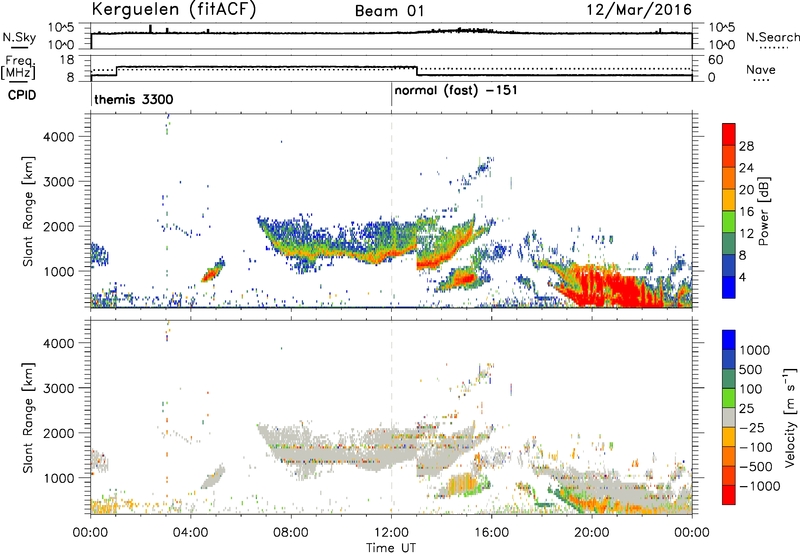
Task: Click the blue bottom of power colorbar
Action: 729,287
